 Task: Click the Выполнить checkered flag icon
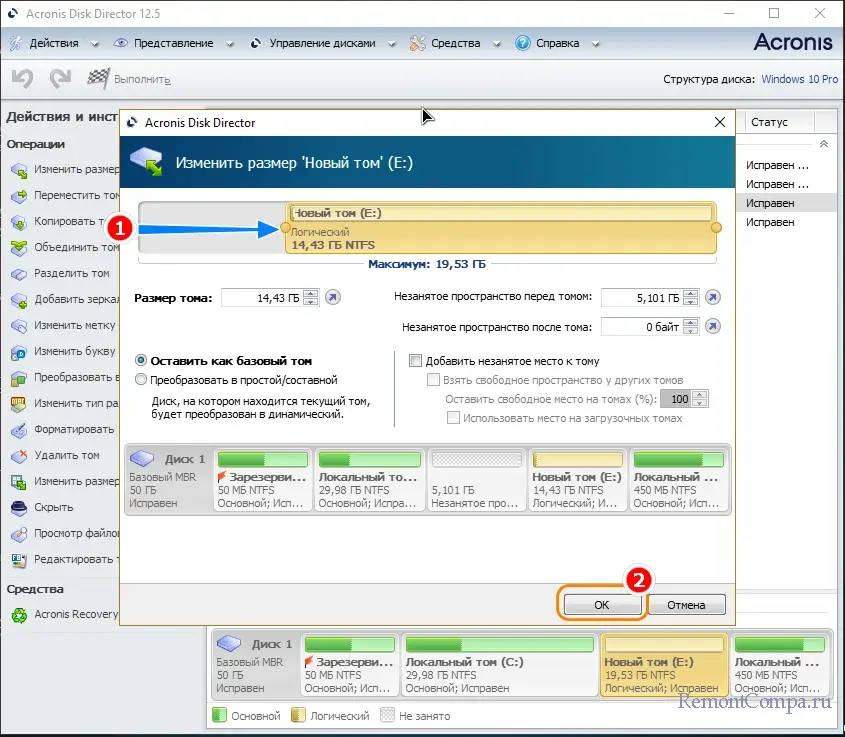pos(98,79)
